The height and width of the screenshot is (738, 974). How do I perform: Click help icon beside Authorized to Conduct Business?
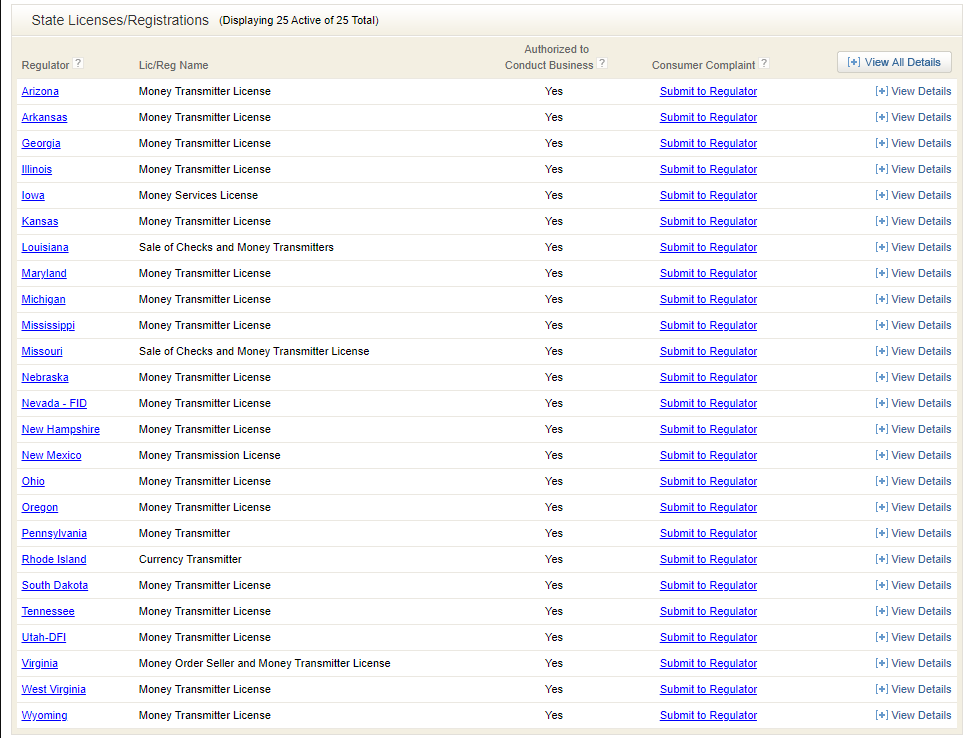pos(602,64)
